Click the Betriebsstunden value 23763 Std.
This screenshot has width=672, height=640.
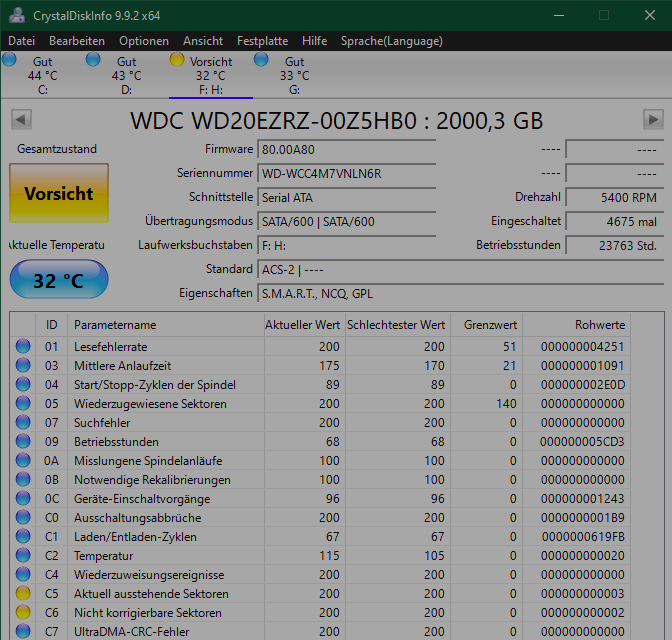point(615,246)
